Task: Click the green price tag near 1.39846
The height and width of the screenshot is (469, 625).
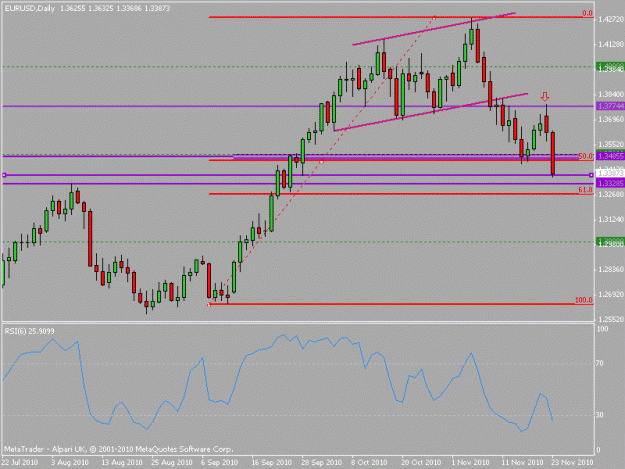Action: tap(610, 67)
